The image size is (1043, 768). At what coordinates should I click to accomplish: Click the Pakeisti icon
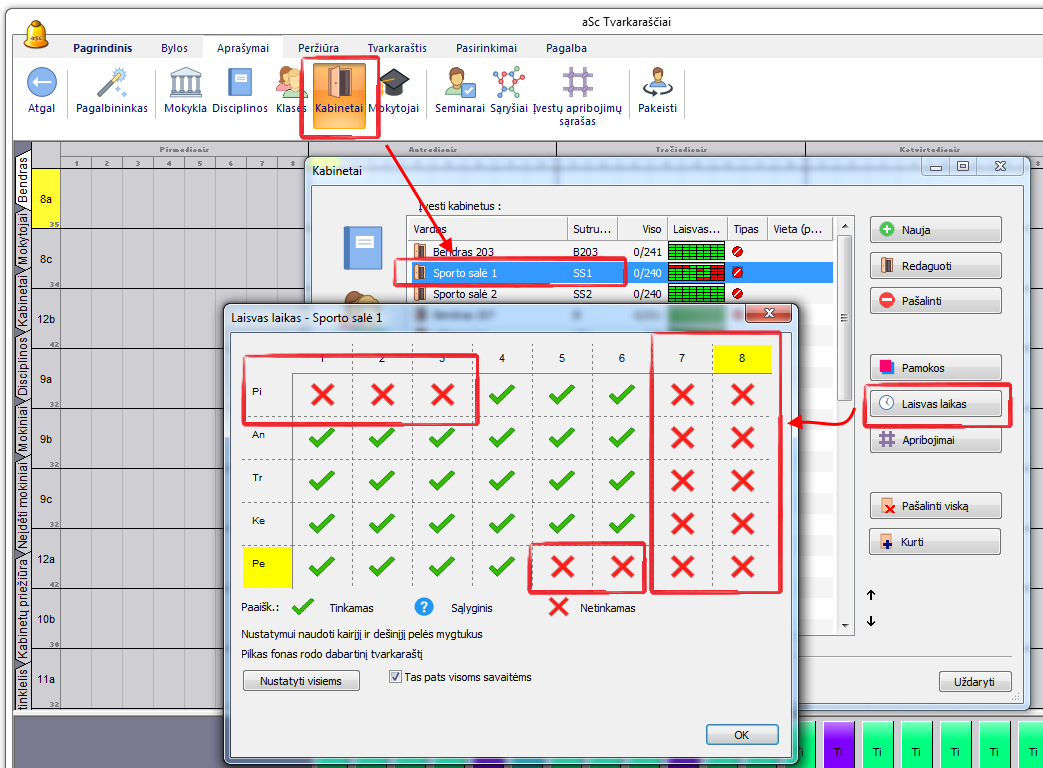click(x=657, y=84)
